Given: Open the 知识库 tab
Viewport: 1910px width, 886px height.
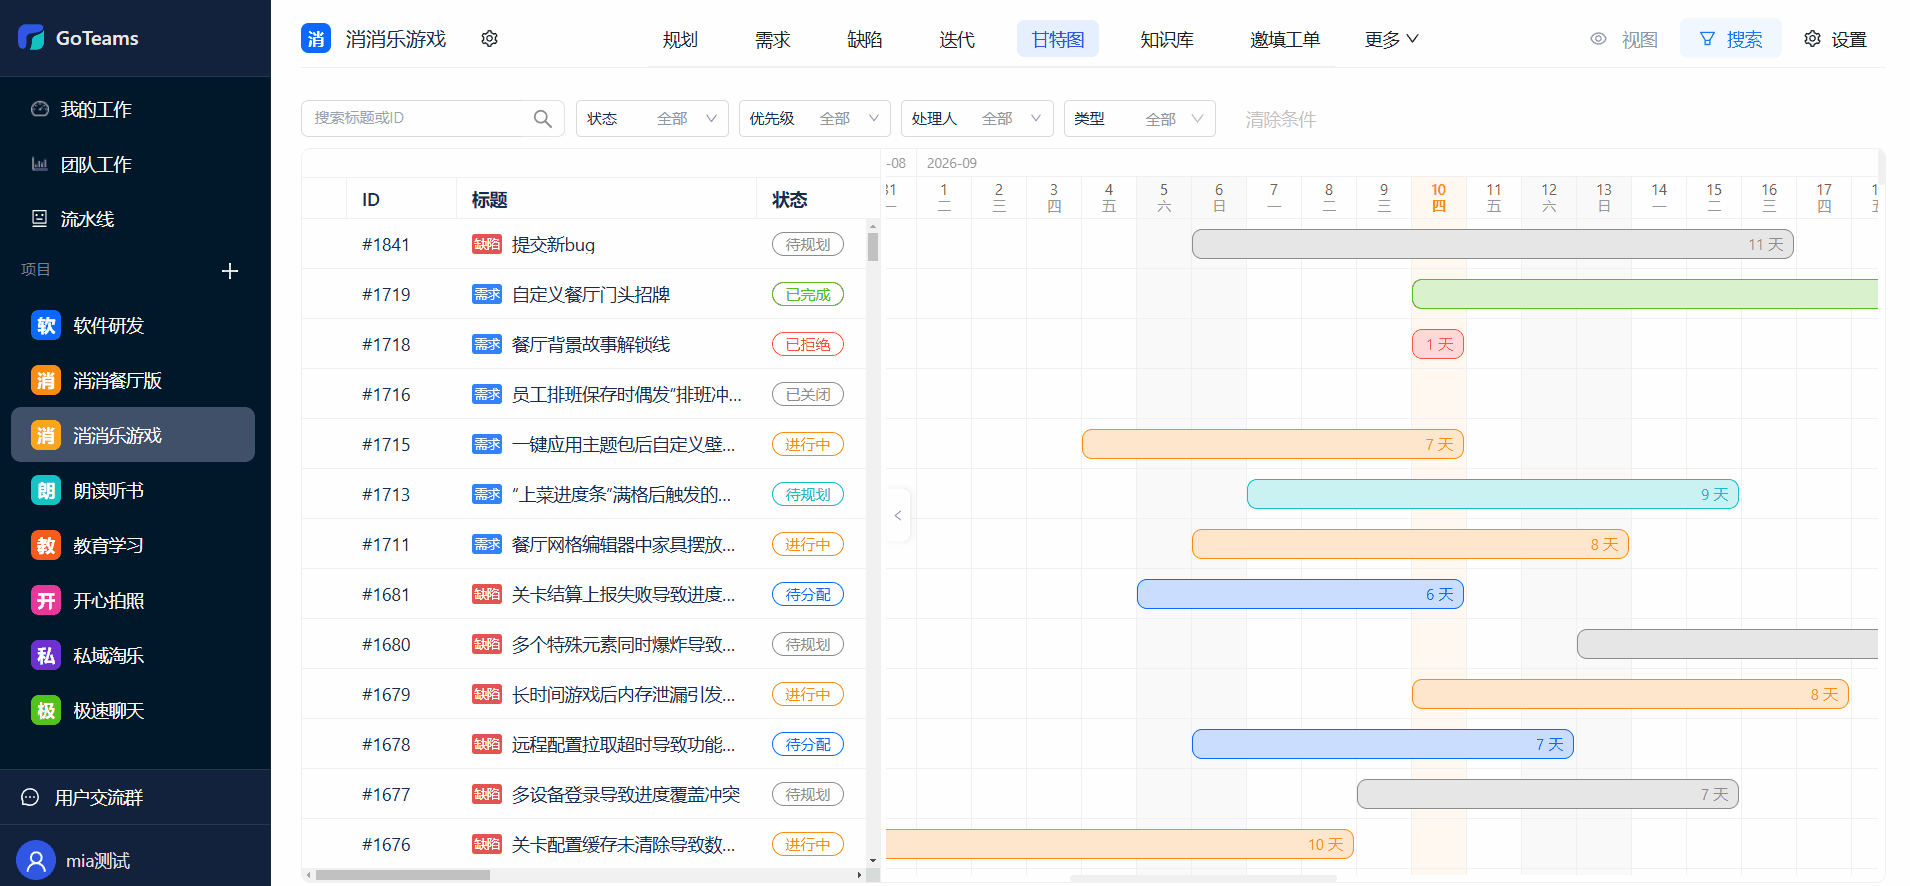Looking at the screenshot, I should click(x=1167, y=39).
